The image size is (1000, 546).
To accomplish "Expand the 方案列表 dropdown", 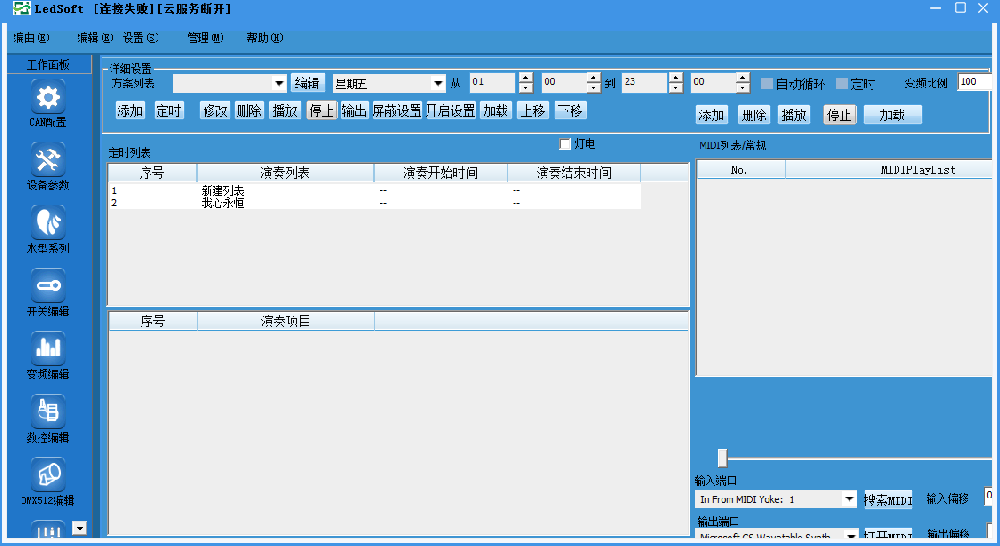I will coord(279,84).
